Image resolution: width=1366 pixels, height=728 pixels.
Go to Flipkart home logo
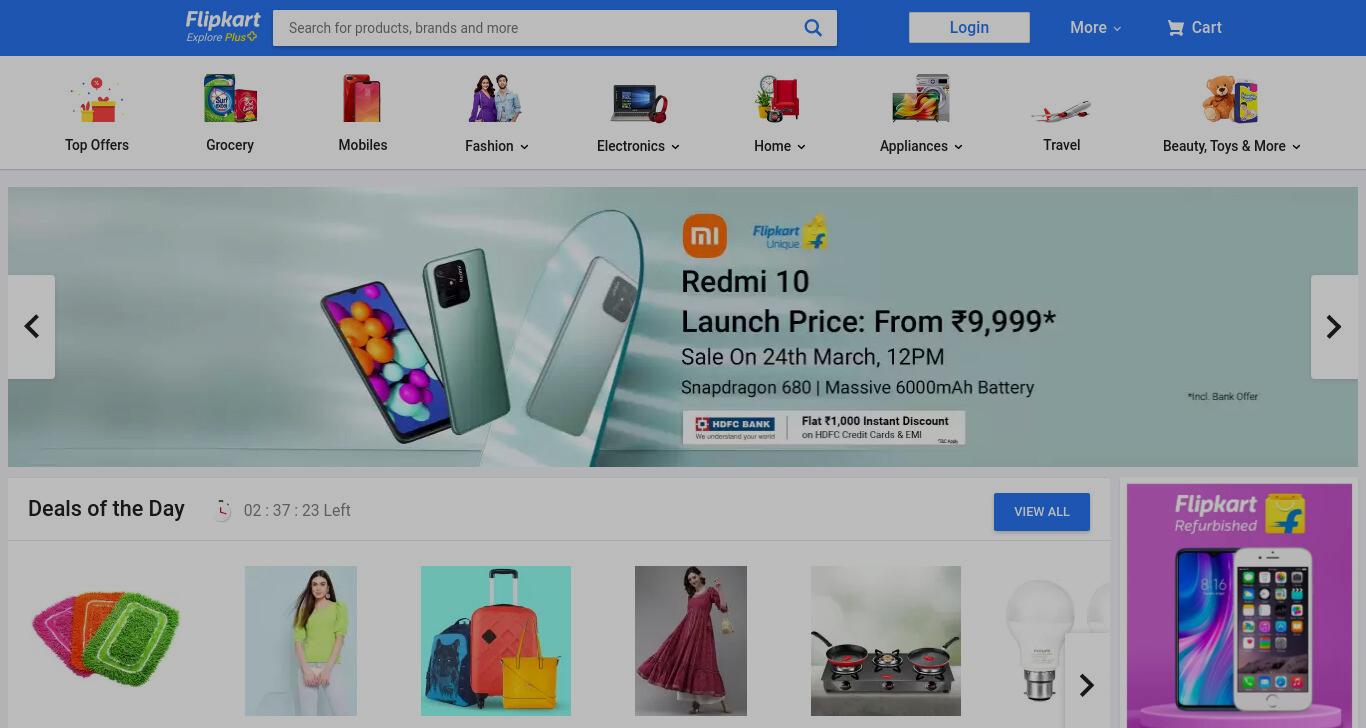point(223,27)
